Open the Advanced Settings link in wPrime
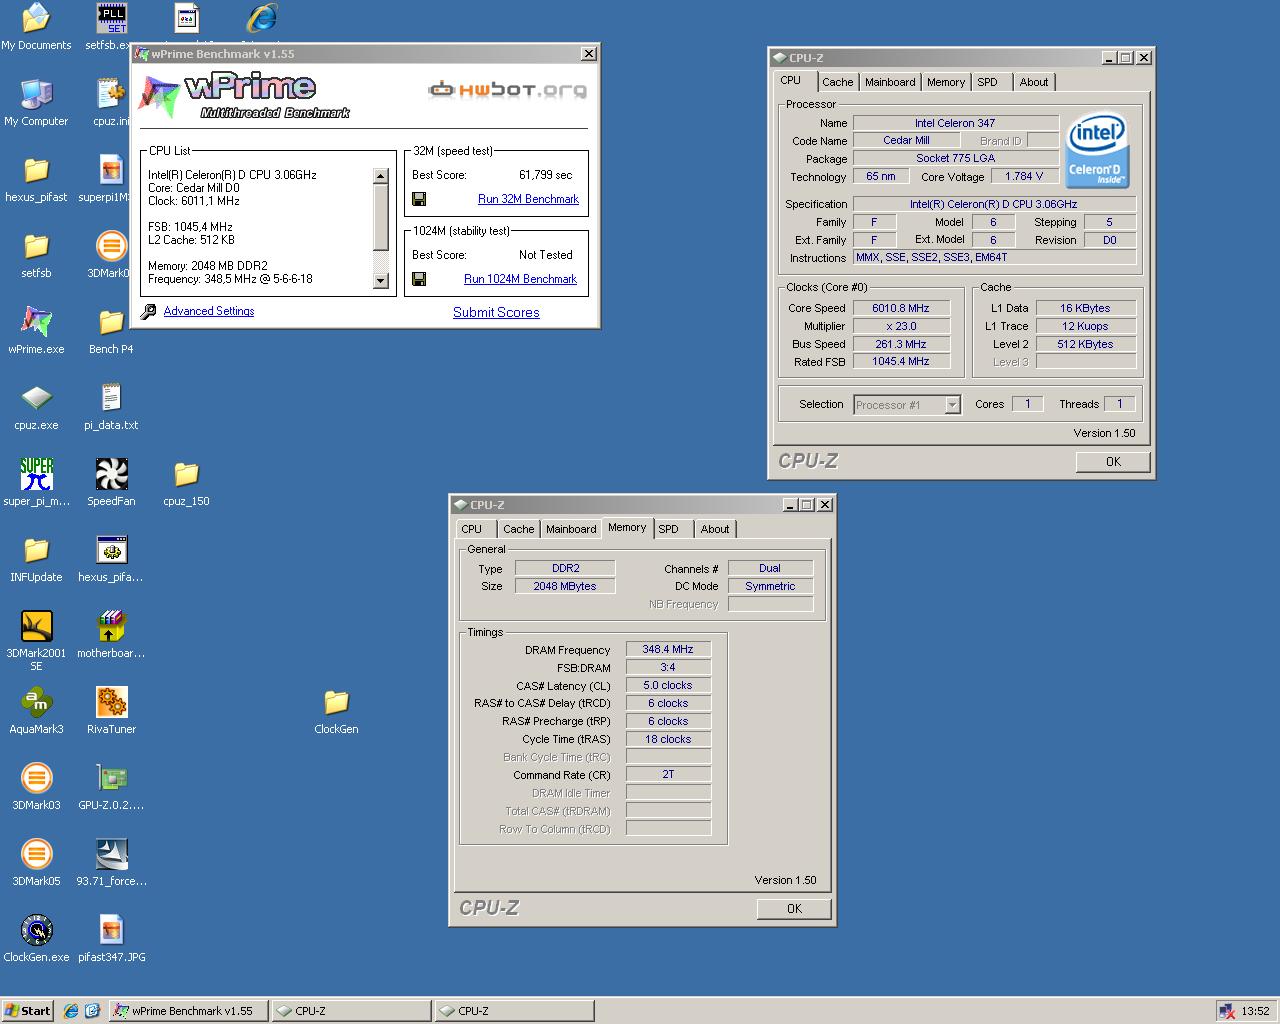This screenshot has width=1280, height=1024. (x=209, y=311)
